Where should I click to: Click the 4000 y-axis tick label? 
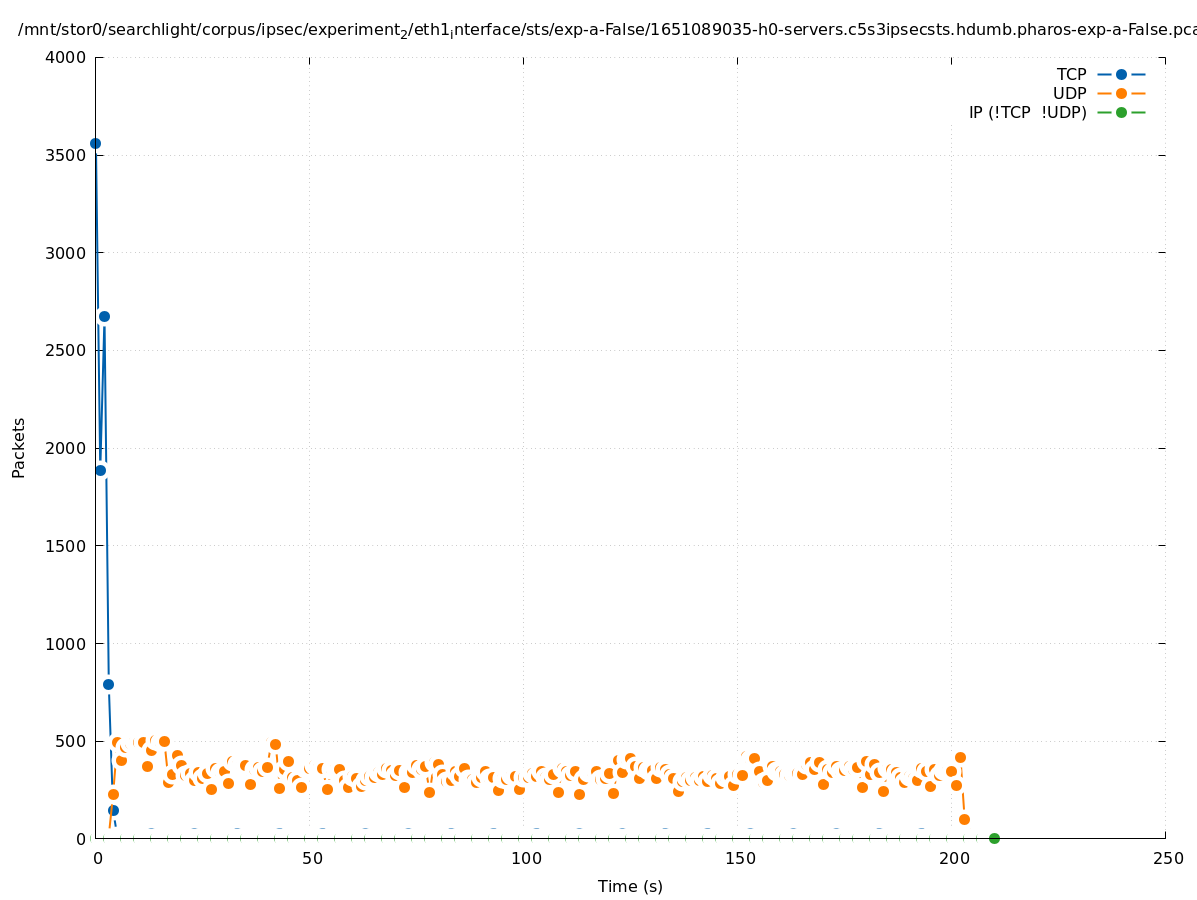(x=66, y=57)
